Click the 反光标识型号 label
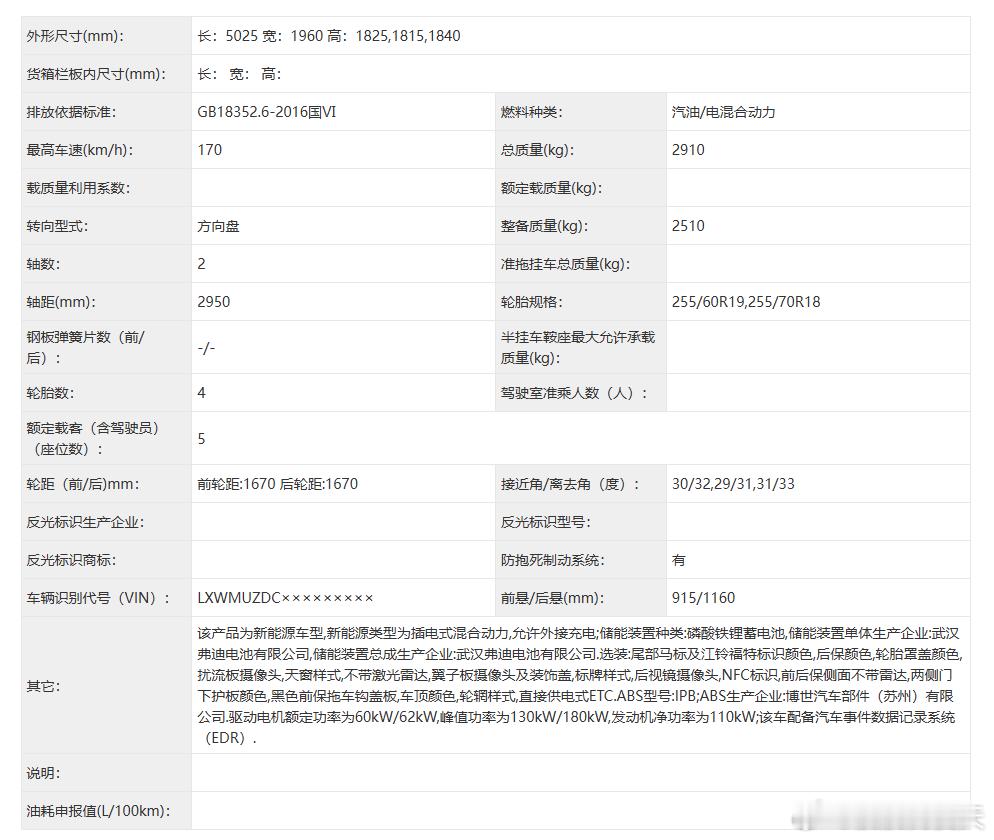Image resolution: width=994 pixels, height=840 pixels. point(545,522)
